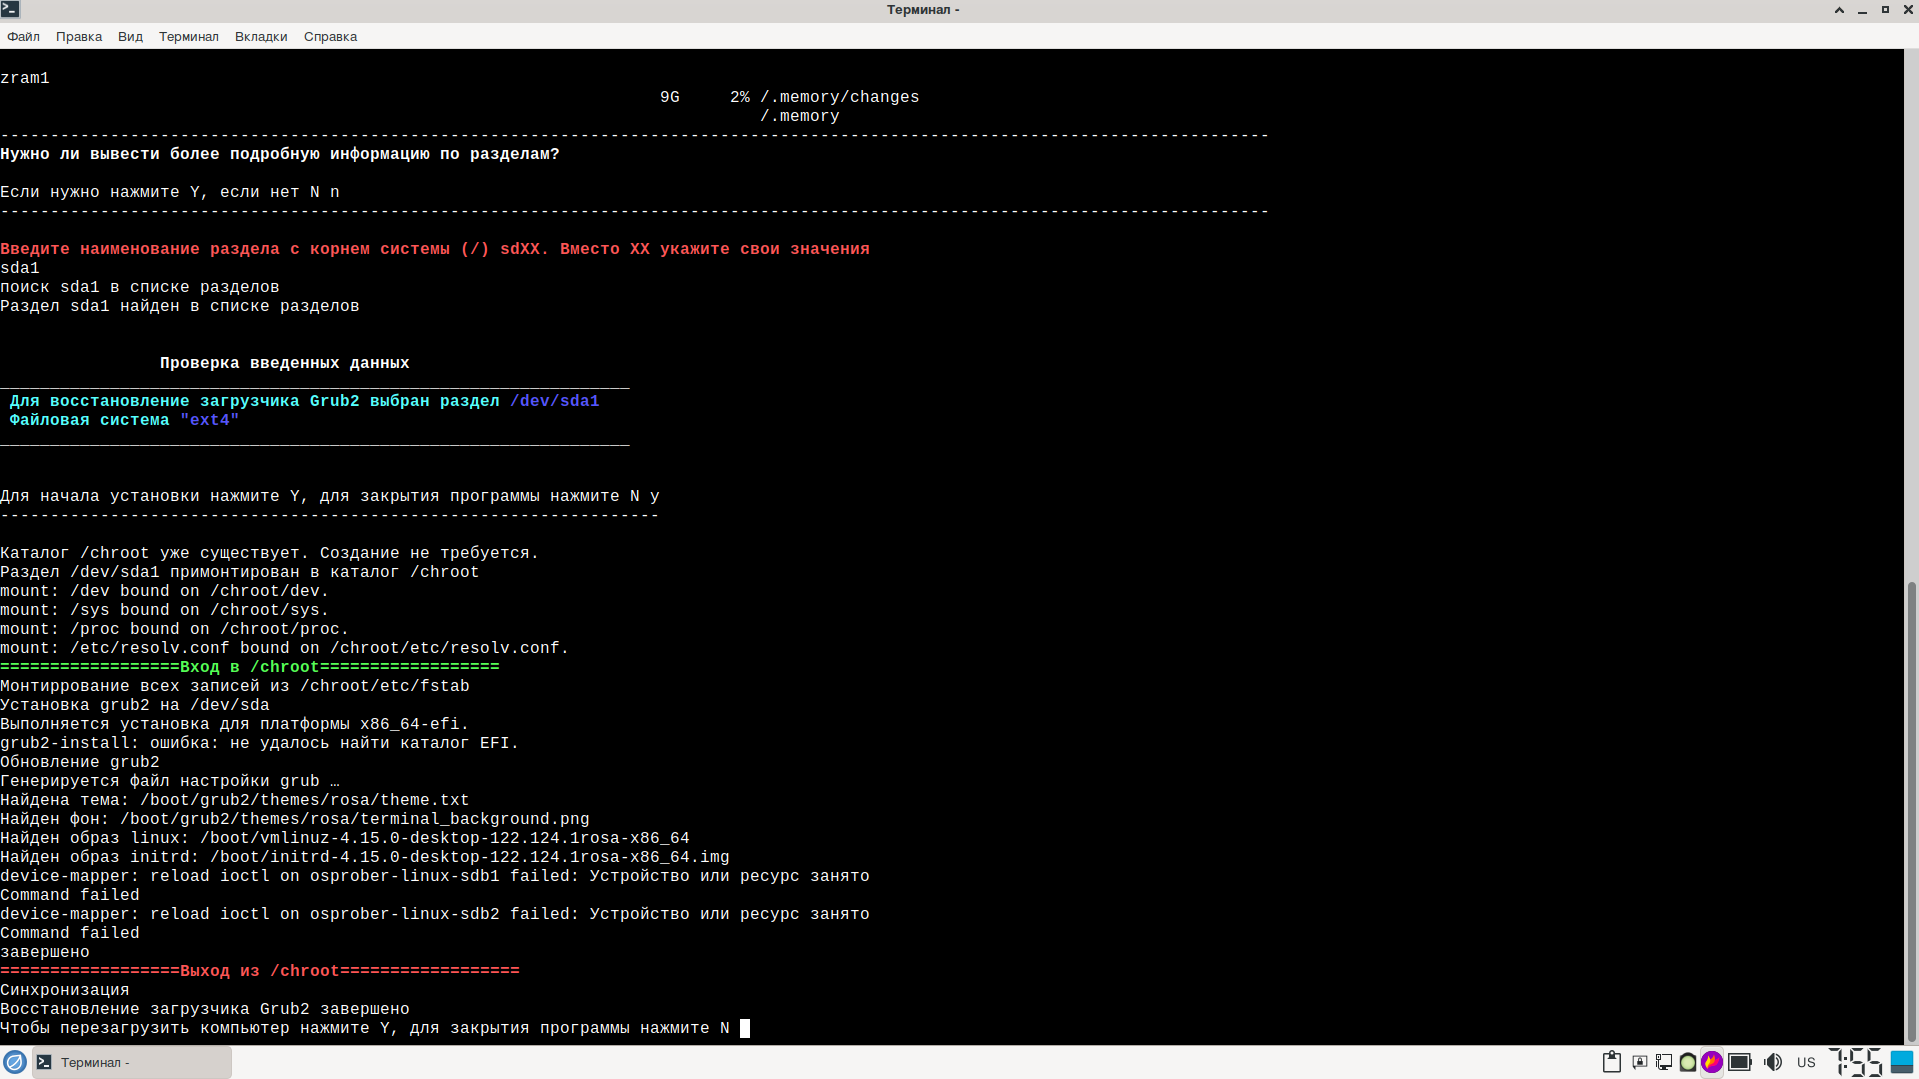
Task: Open the clipboard manager tray icon
Action: pyautogui.click(x=1611, y=1062)
